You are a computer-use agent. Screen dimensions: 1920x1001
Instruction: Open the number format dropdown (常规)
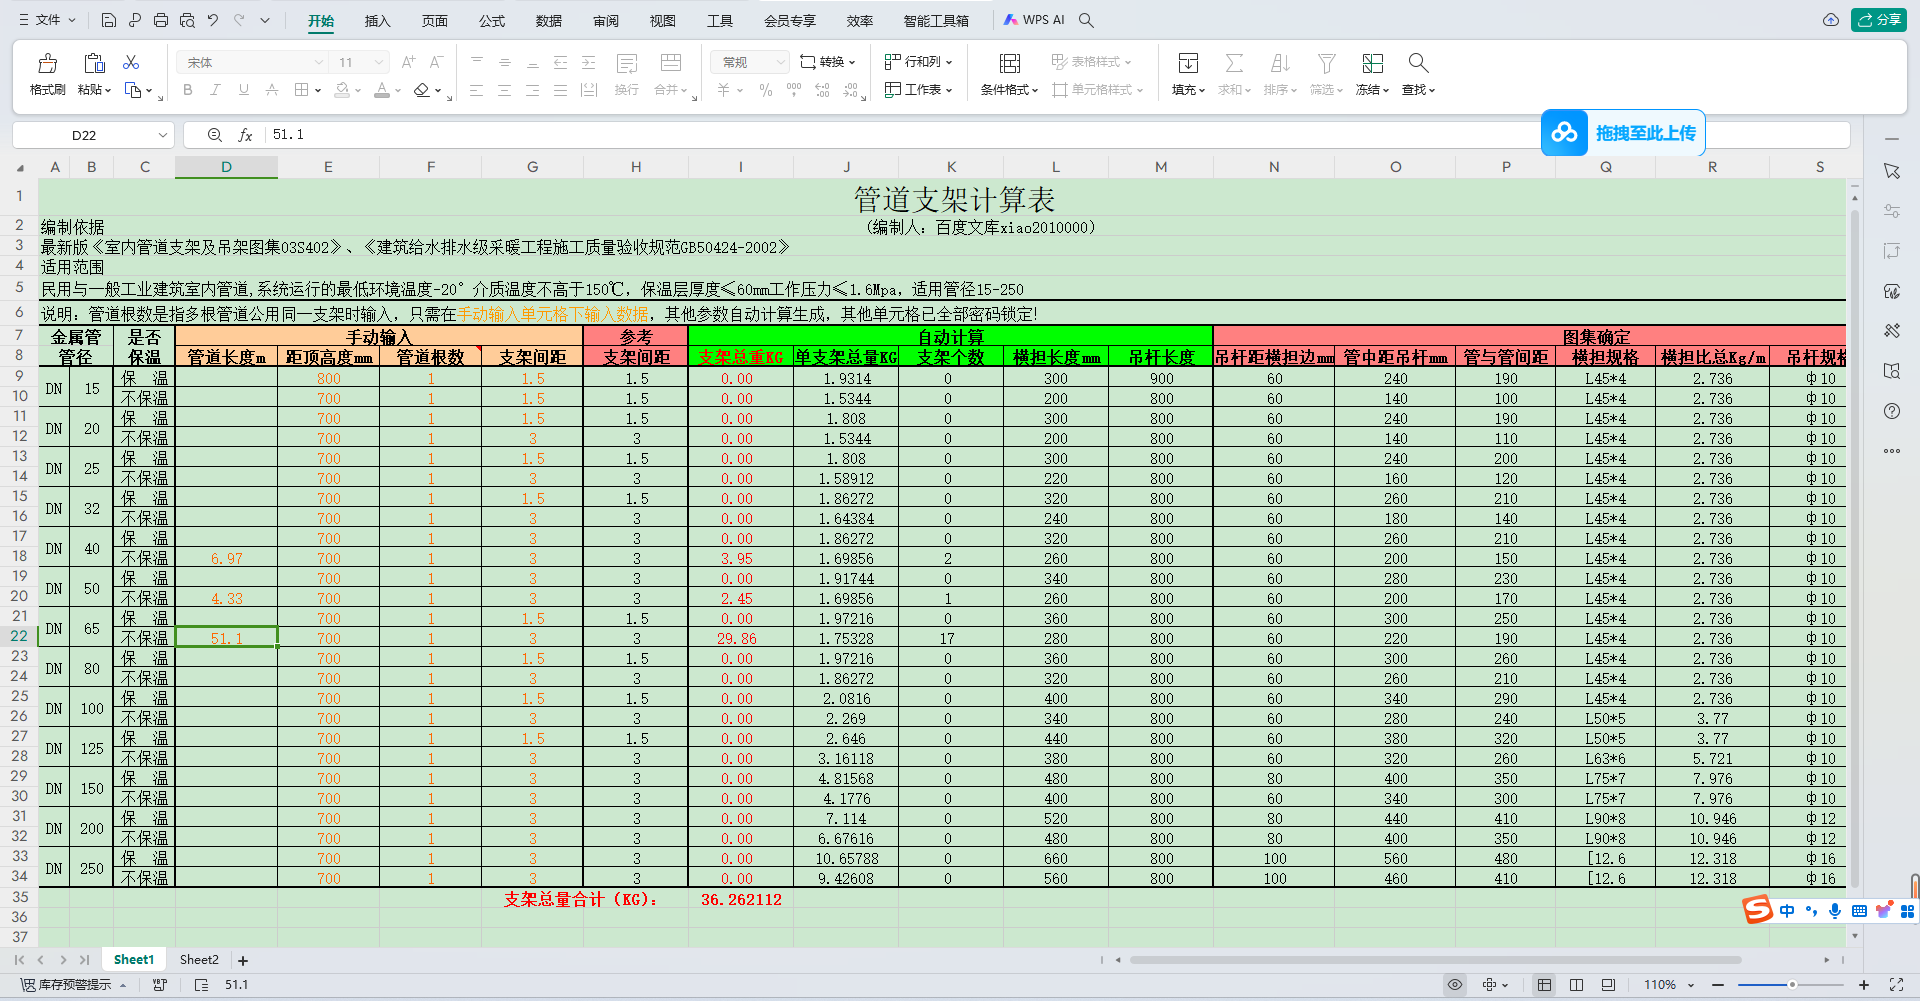coord(781,62)
